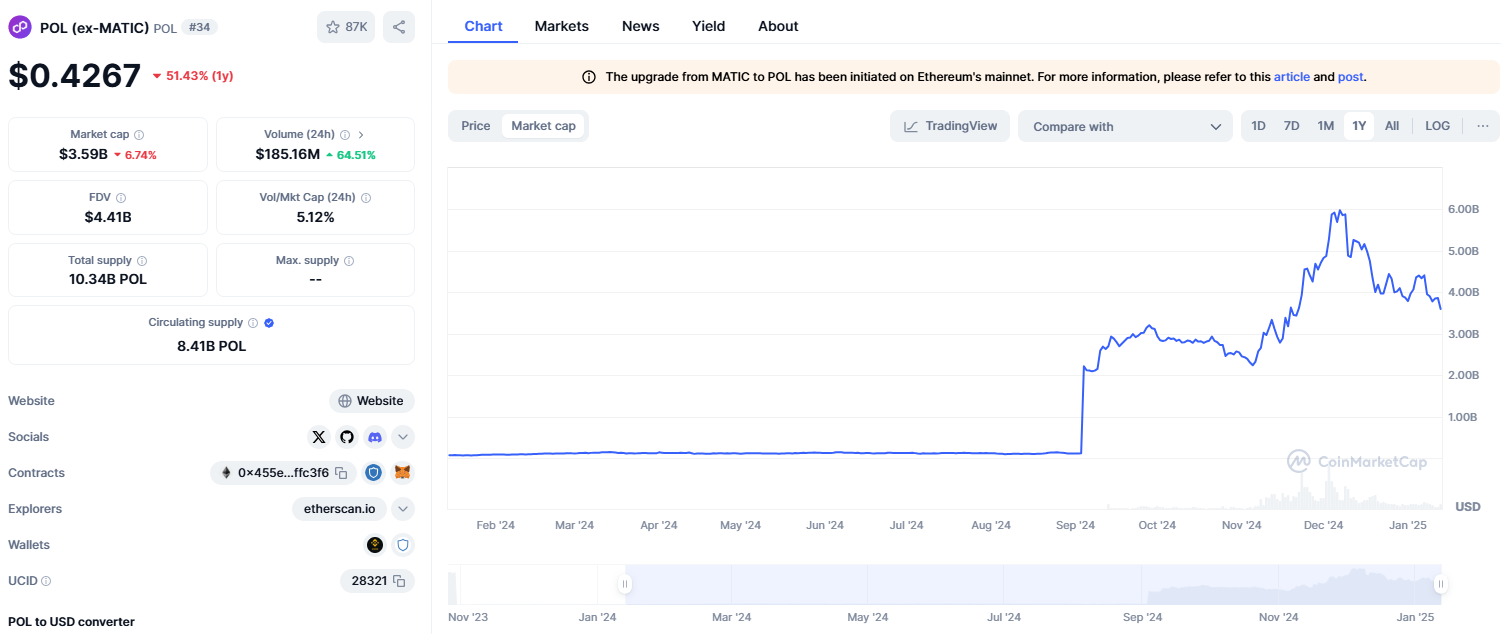
Task: Click the $185.16M volume value
Action: 288,154
